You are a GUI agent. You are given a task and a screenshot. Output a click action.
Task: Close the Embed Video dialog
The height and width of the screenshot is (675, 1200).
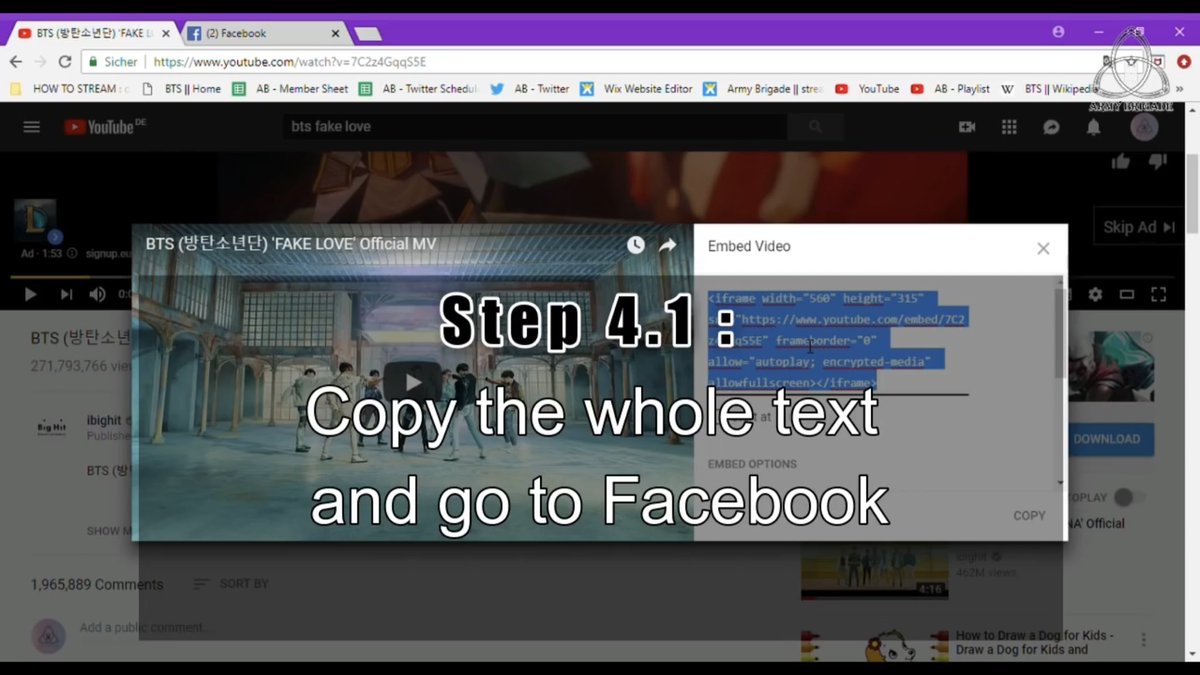1043,248
